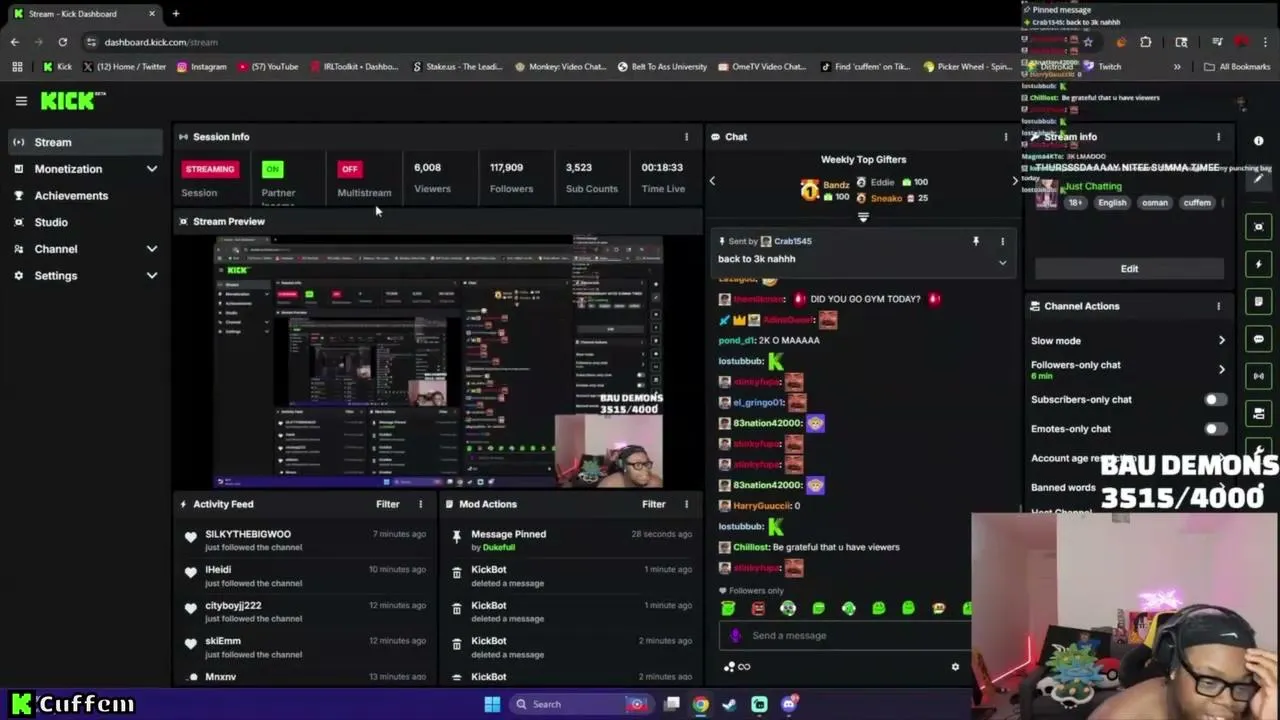
Task: Open Discord from the taskbar
Action: (x=789, y=704)
